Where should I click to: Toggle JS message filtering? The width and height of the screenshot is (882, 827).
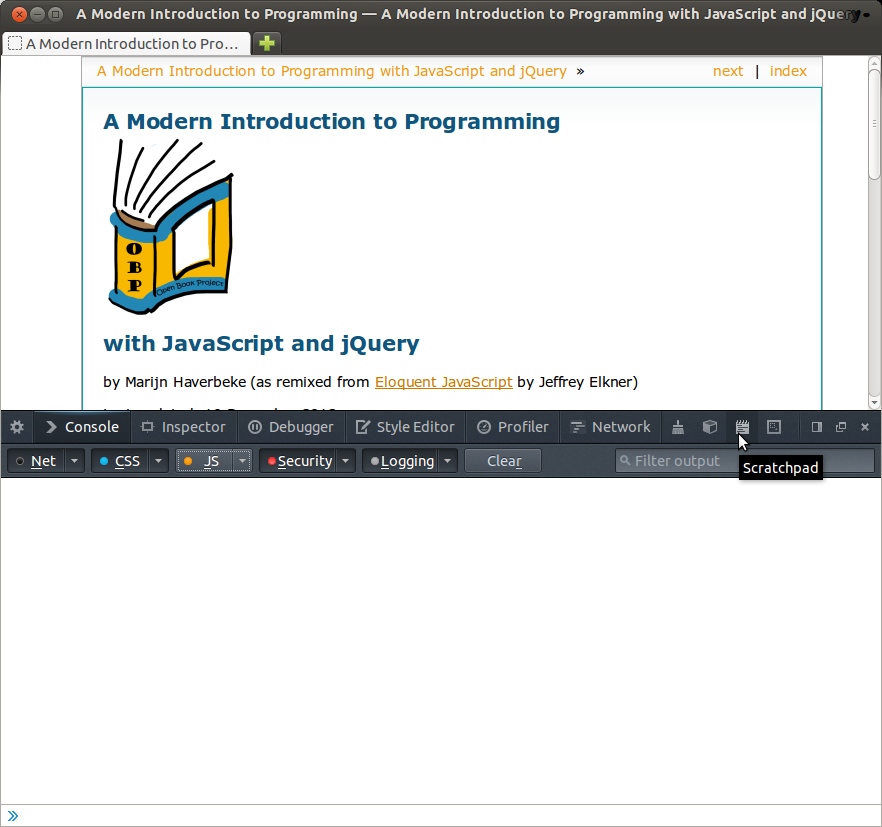204,461
